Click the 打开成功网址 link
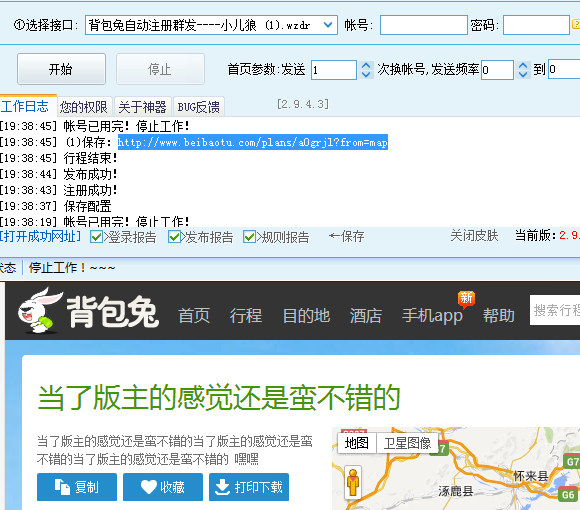Image resolution: width=580 pixels, height=510 pixels. [40, 236]
